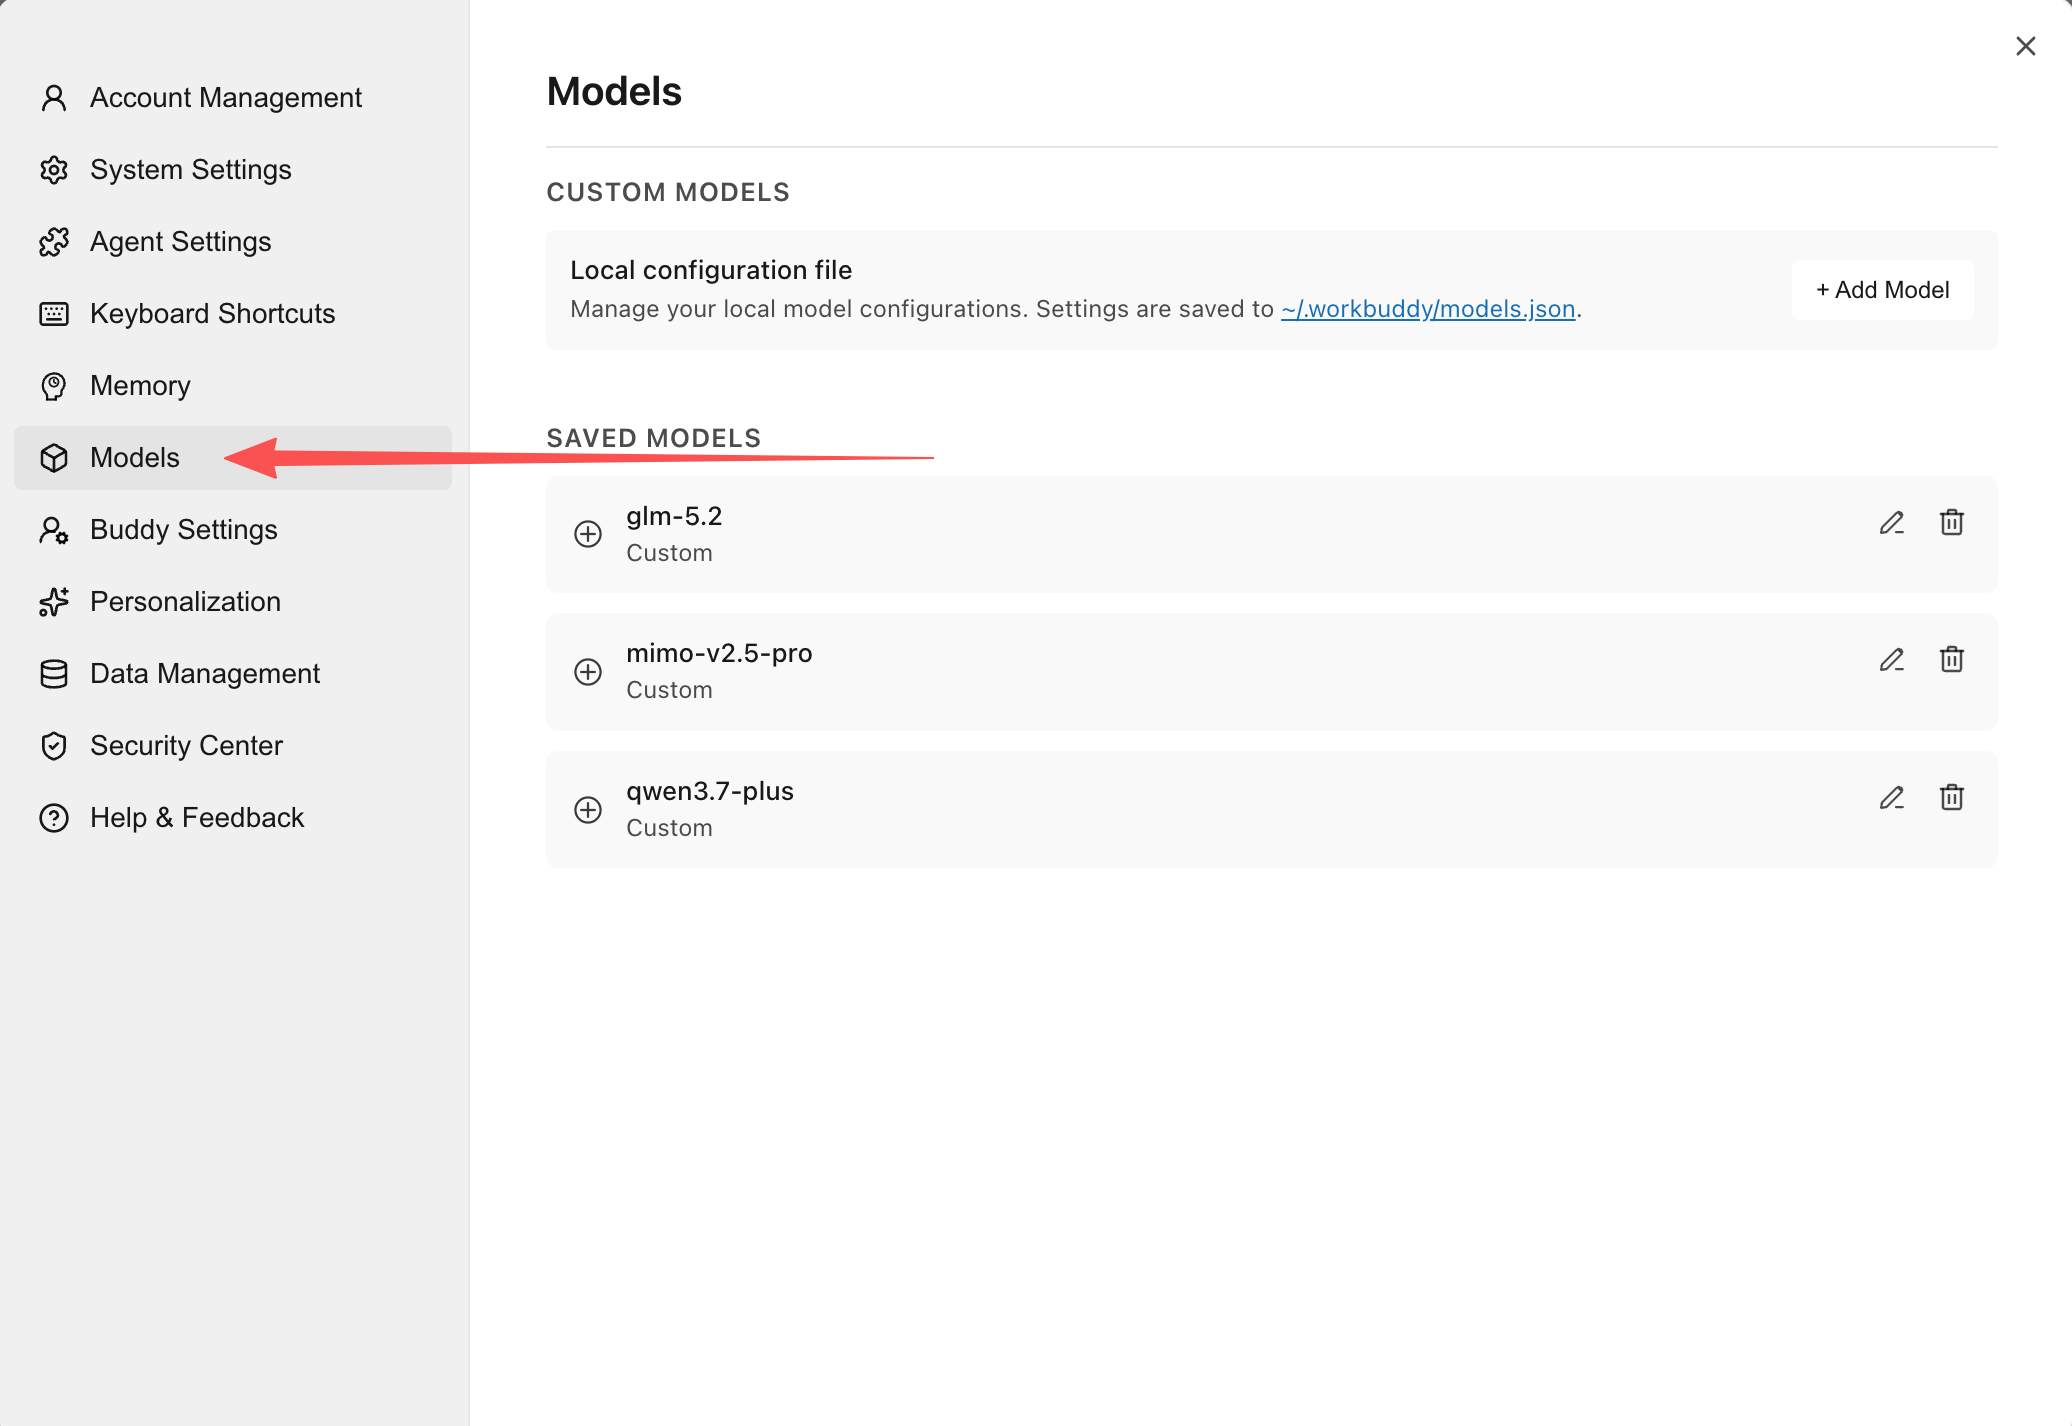Select the qwen3.7-plus model name

710,792
